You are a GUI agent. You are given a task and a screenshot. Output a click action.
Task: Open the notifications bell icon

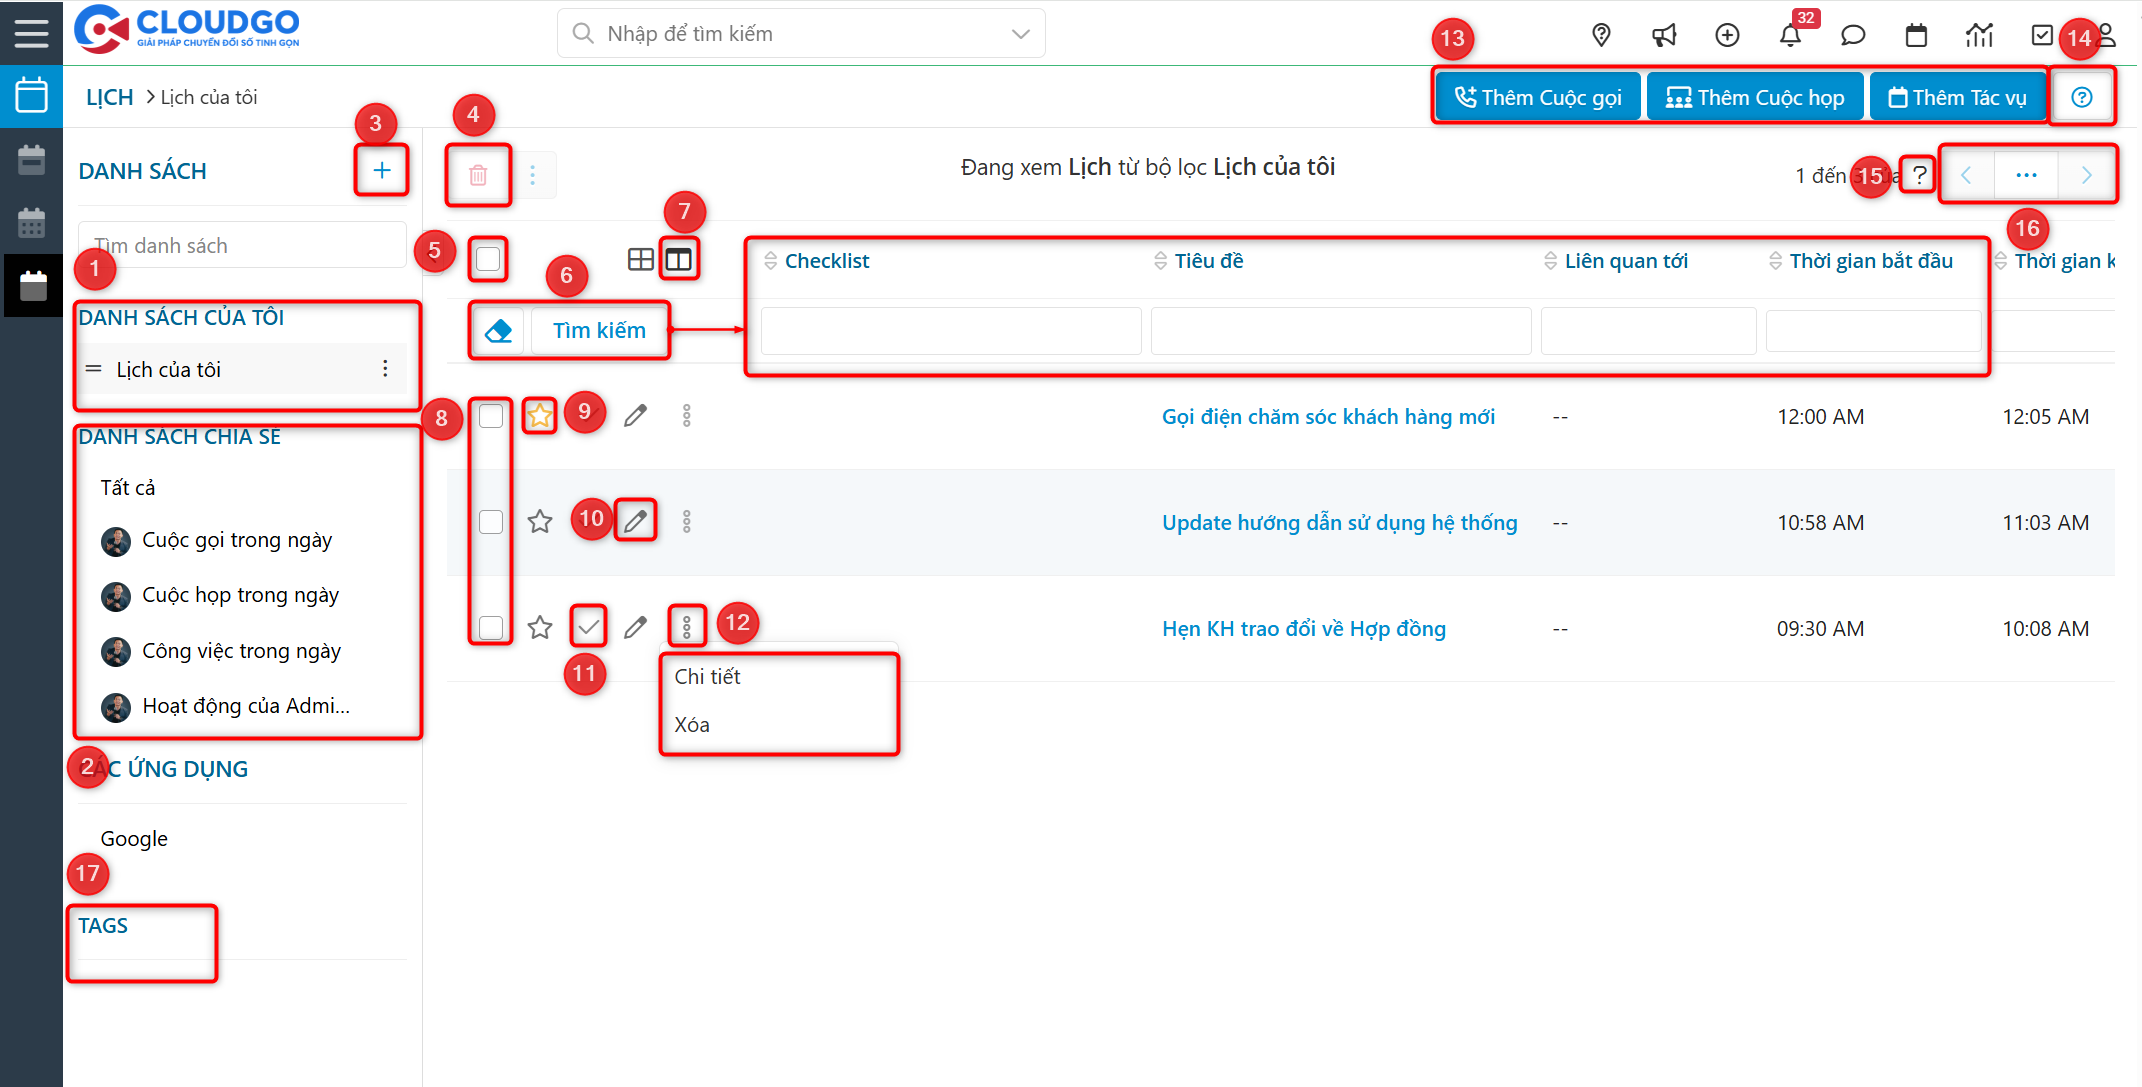coord(1791,33)
